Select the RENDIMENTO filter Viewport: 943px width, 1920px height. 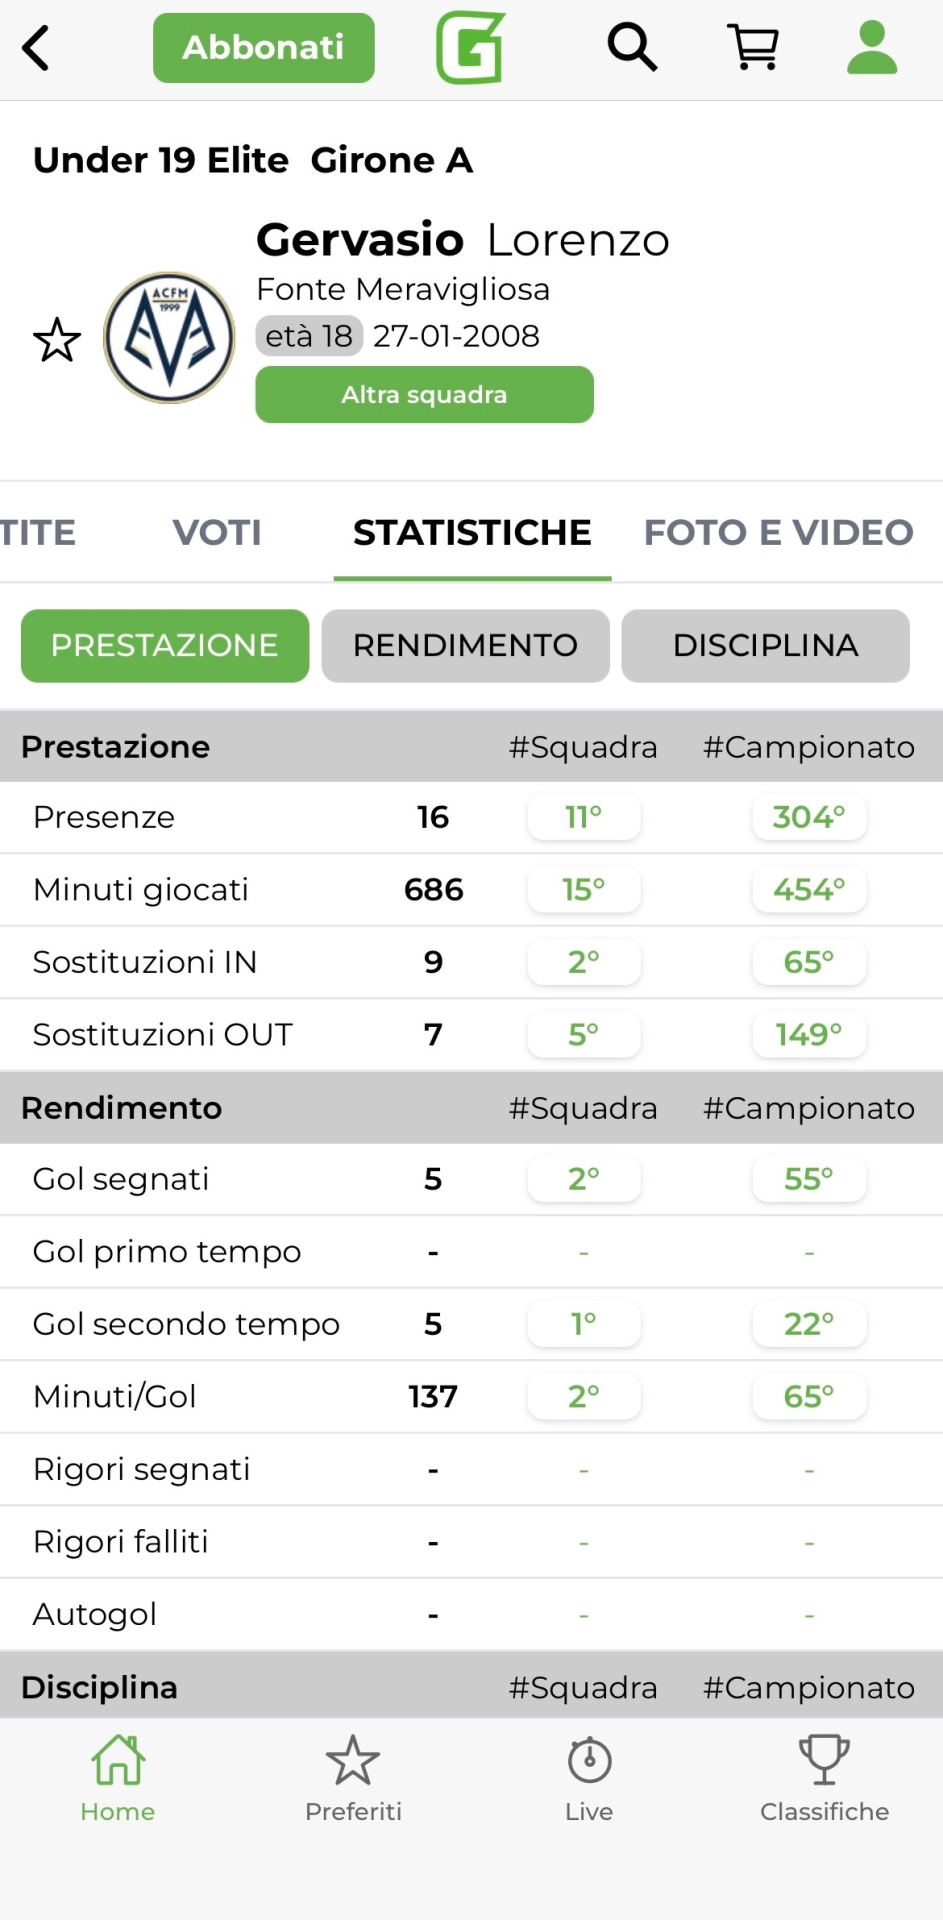(x=465, y=646)
